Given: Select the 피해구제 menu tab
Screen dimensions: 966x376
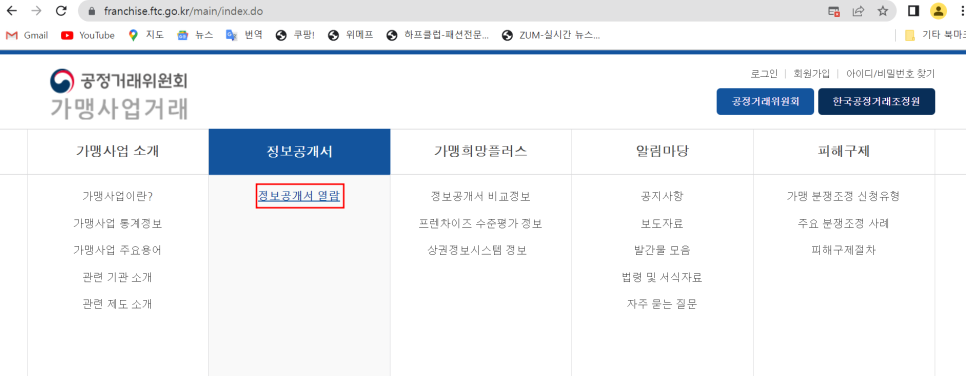Looking at the screenshot, I should pyautogui.click(x=843, y=152).
